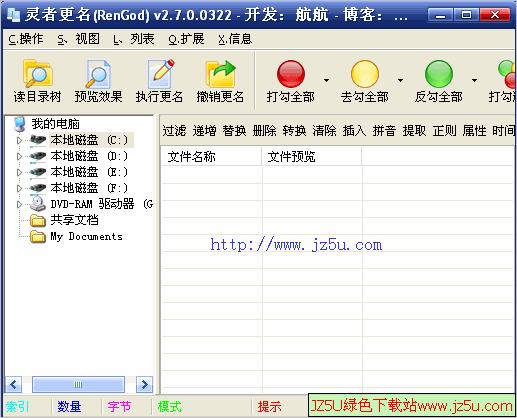
Task: Open dropdown arrow next to 打勾全部
Action: tap(326, 80)
